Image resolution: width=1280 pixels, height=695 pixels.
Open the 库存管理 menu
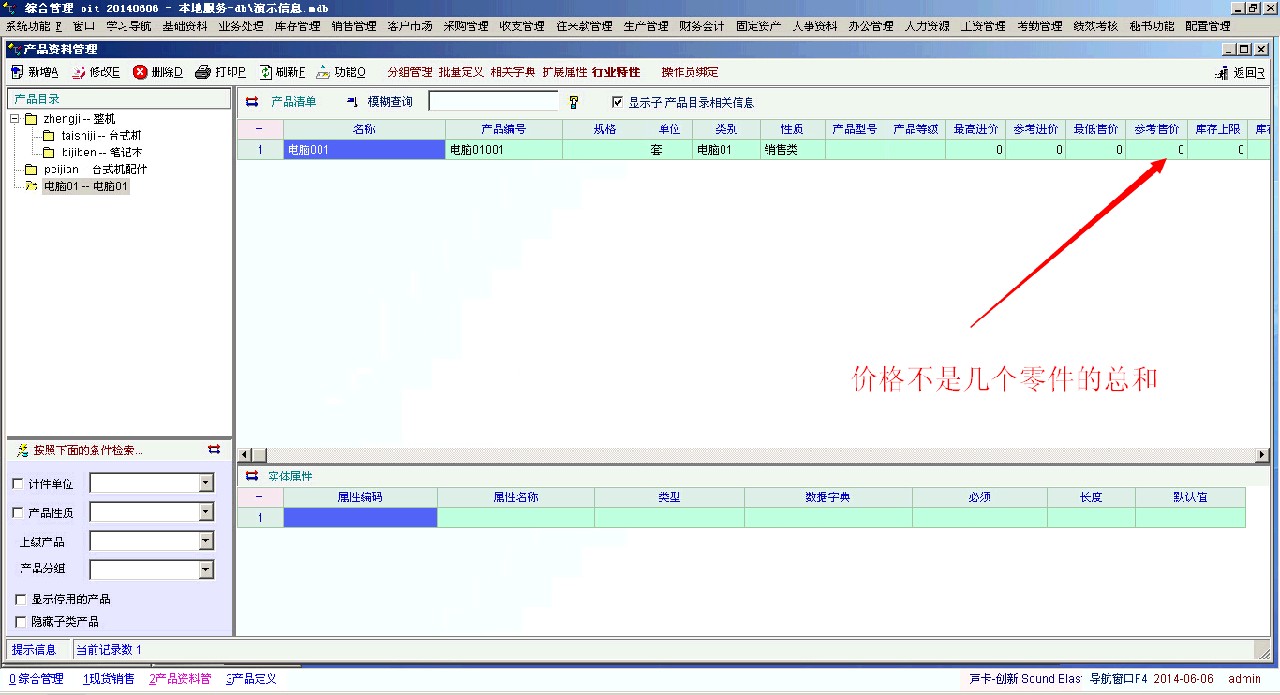[x=297, y=26]
